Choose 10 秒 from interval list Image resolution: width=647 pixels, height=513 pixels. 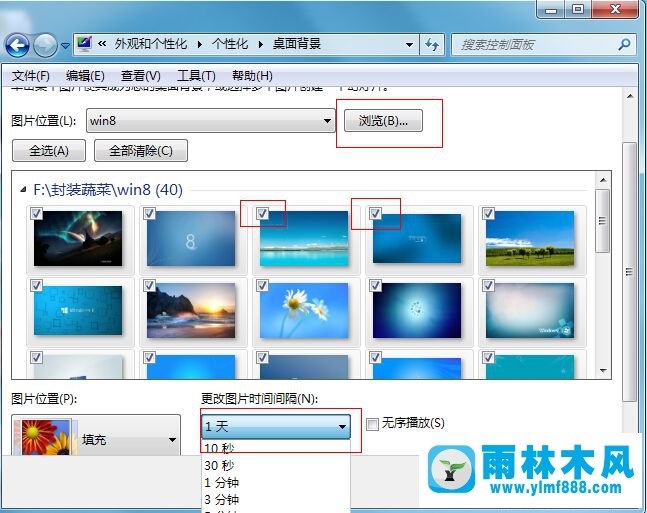[276, 448]
